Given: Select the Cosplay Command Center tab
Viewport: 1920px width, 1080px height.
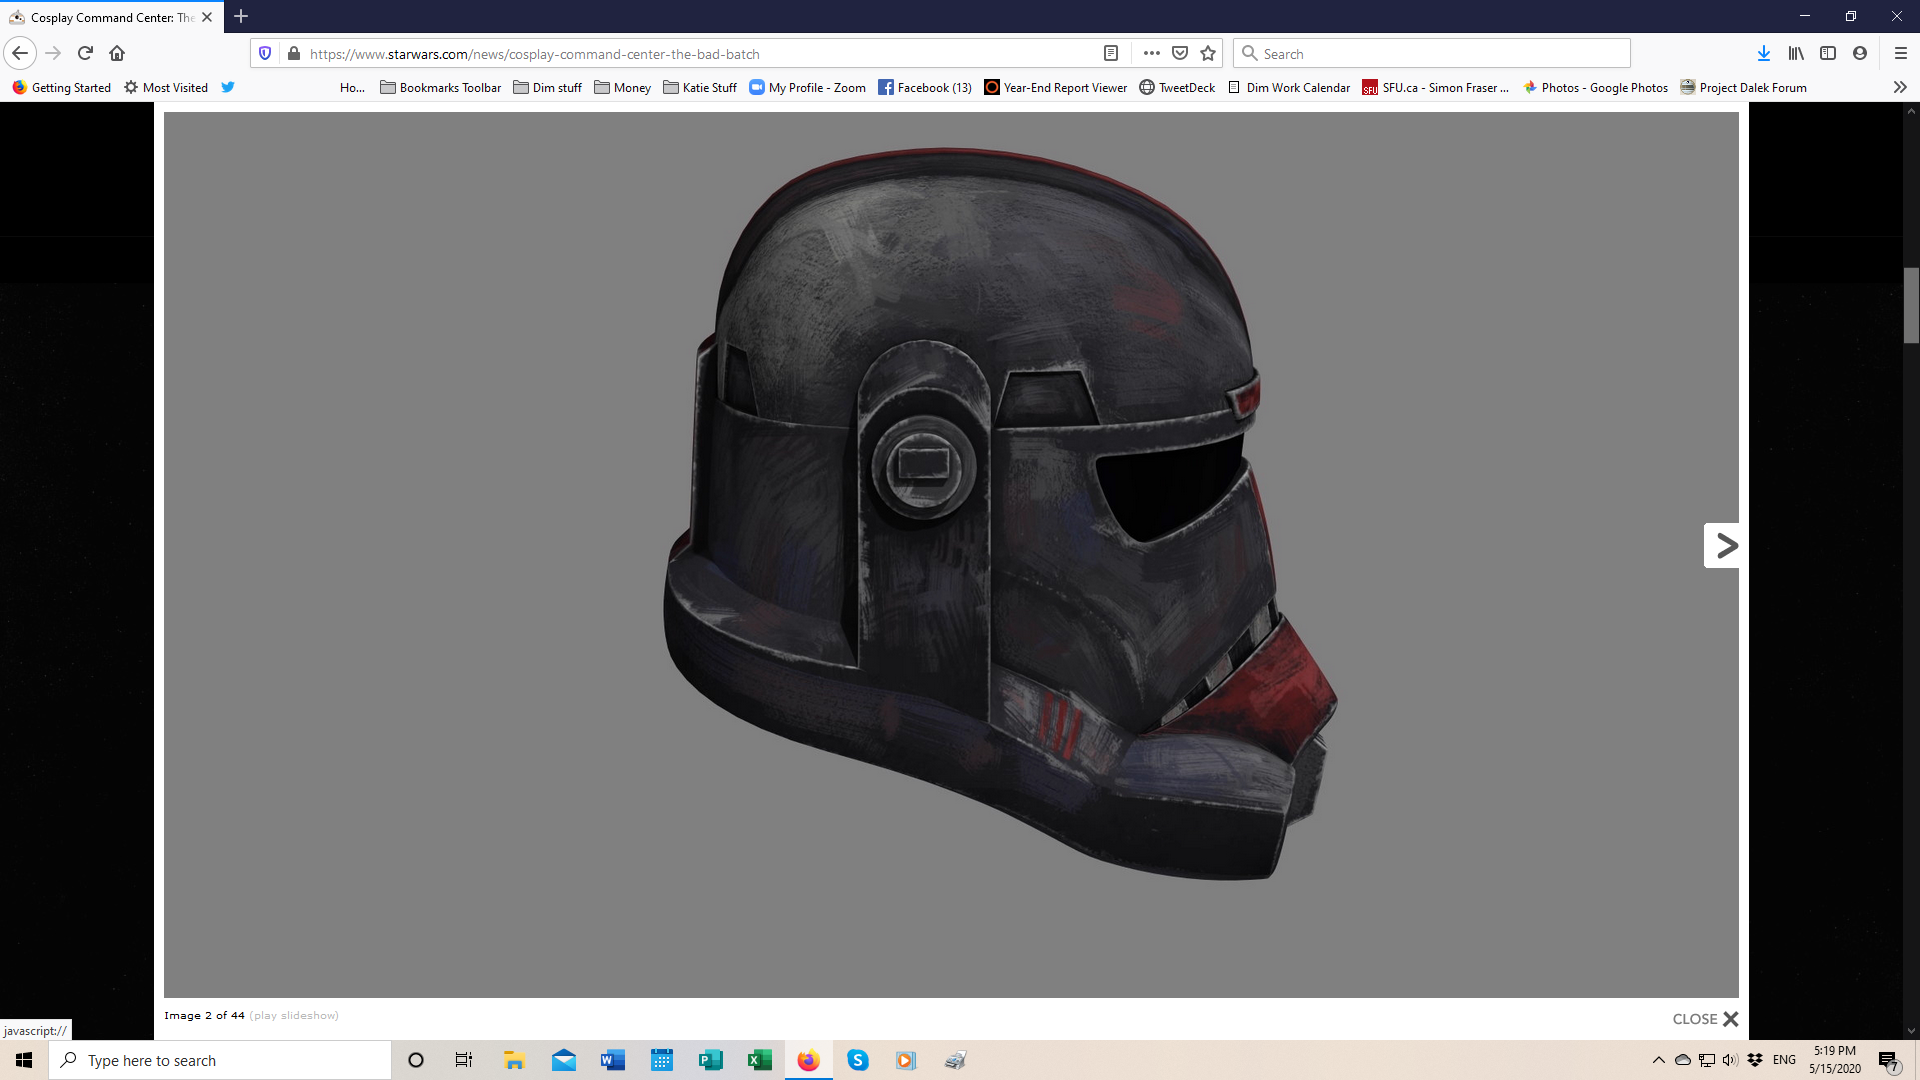Looking at the screenshot, I should [112, 17].
